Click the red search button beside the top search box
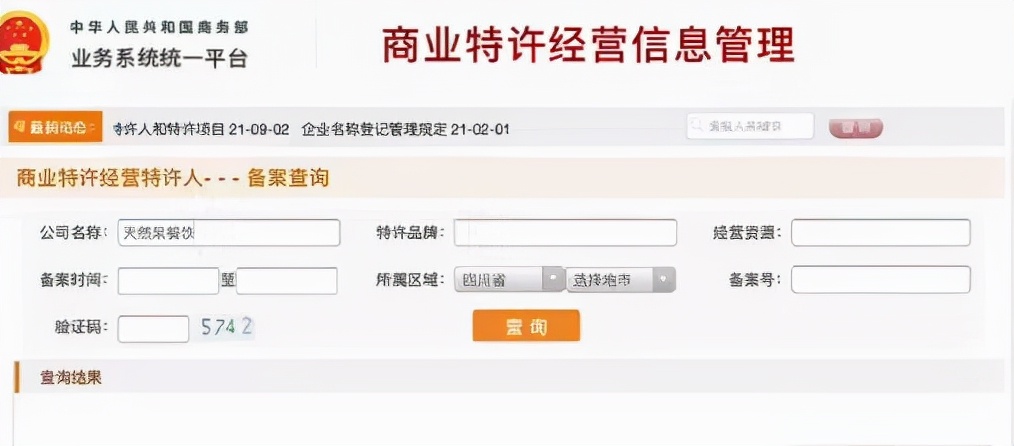 [856, 128]
